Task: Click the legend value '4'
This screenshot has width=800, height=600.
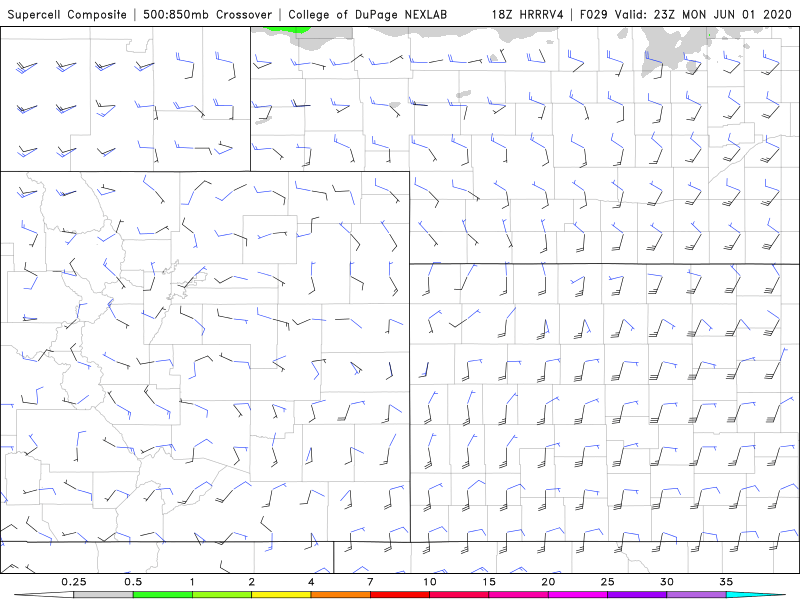Action: pos(311,582)
